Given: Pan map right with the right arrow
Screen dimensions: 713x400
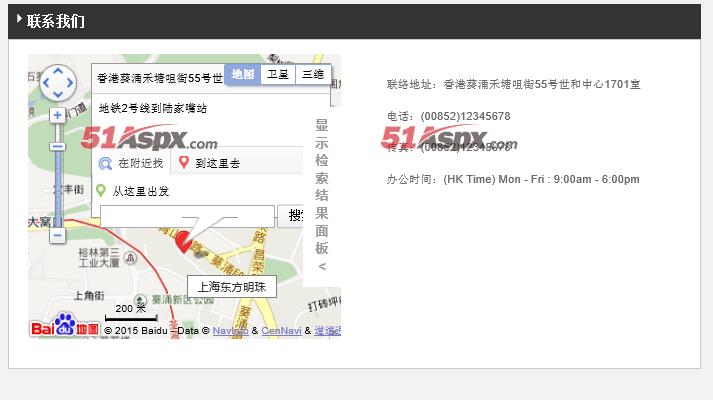Looking at the screenshot, I should [70, 83].
